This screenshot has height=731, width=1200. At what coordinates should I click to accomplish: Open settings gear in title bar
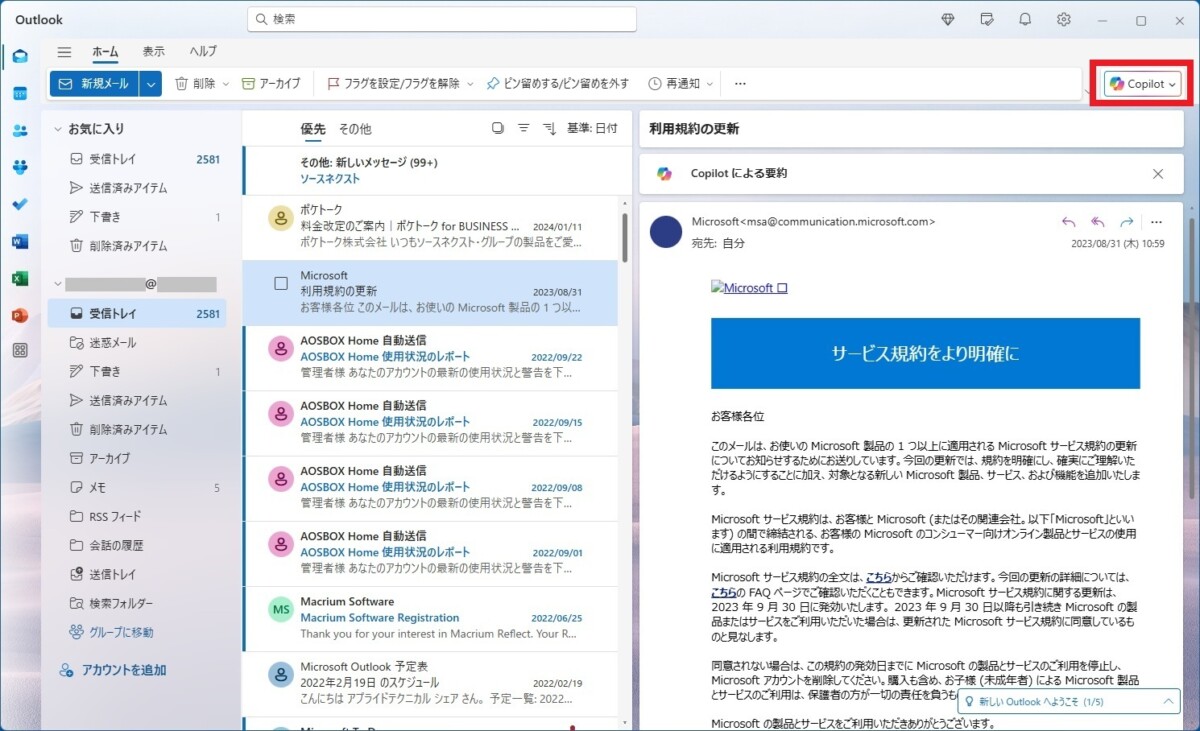[x=1064, y=20]
